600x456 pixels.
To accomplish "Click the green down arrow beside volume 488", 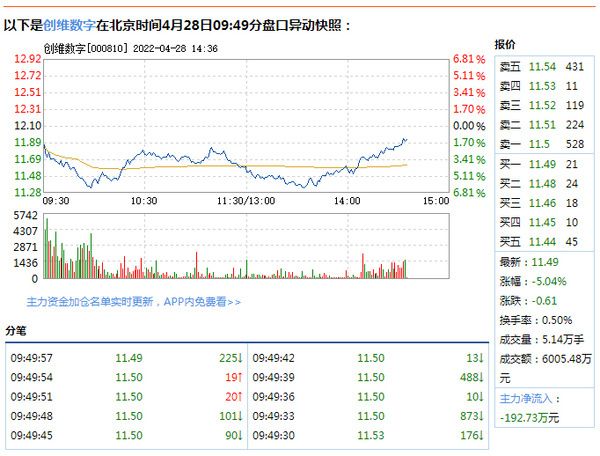I will pyautogui.click(x=484, y=376).
